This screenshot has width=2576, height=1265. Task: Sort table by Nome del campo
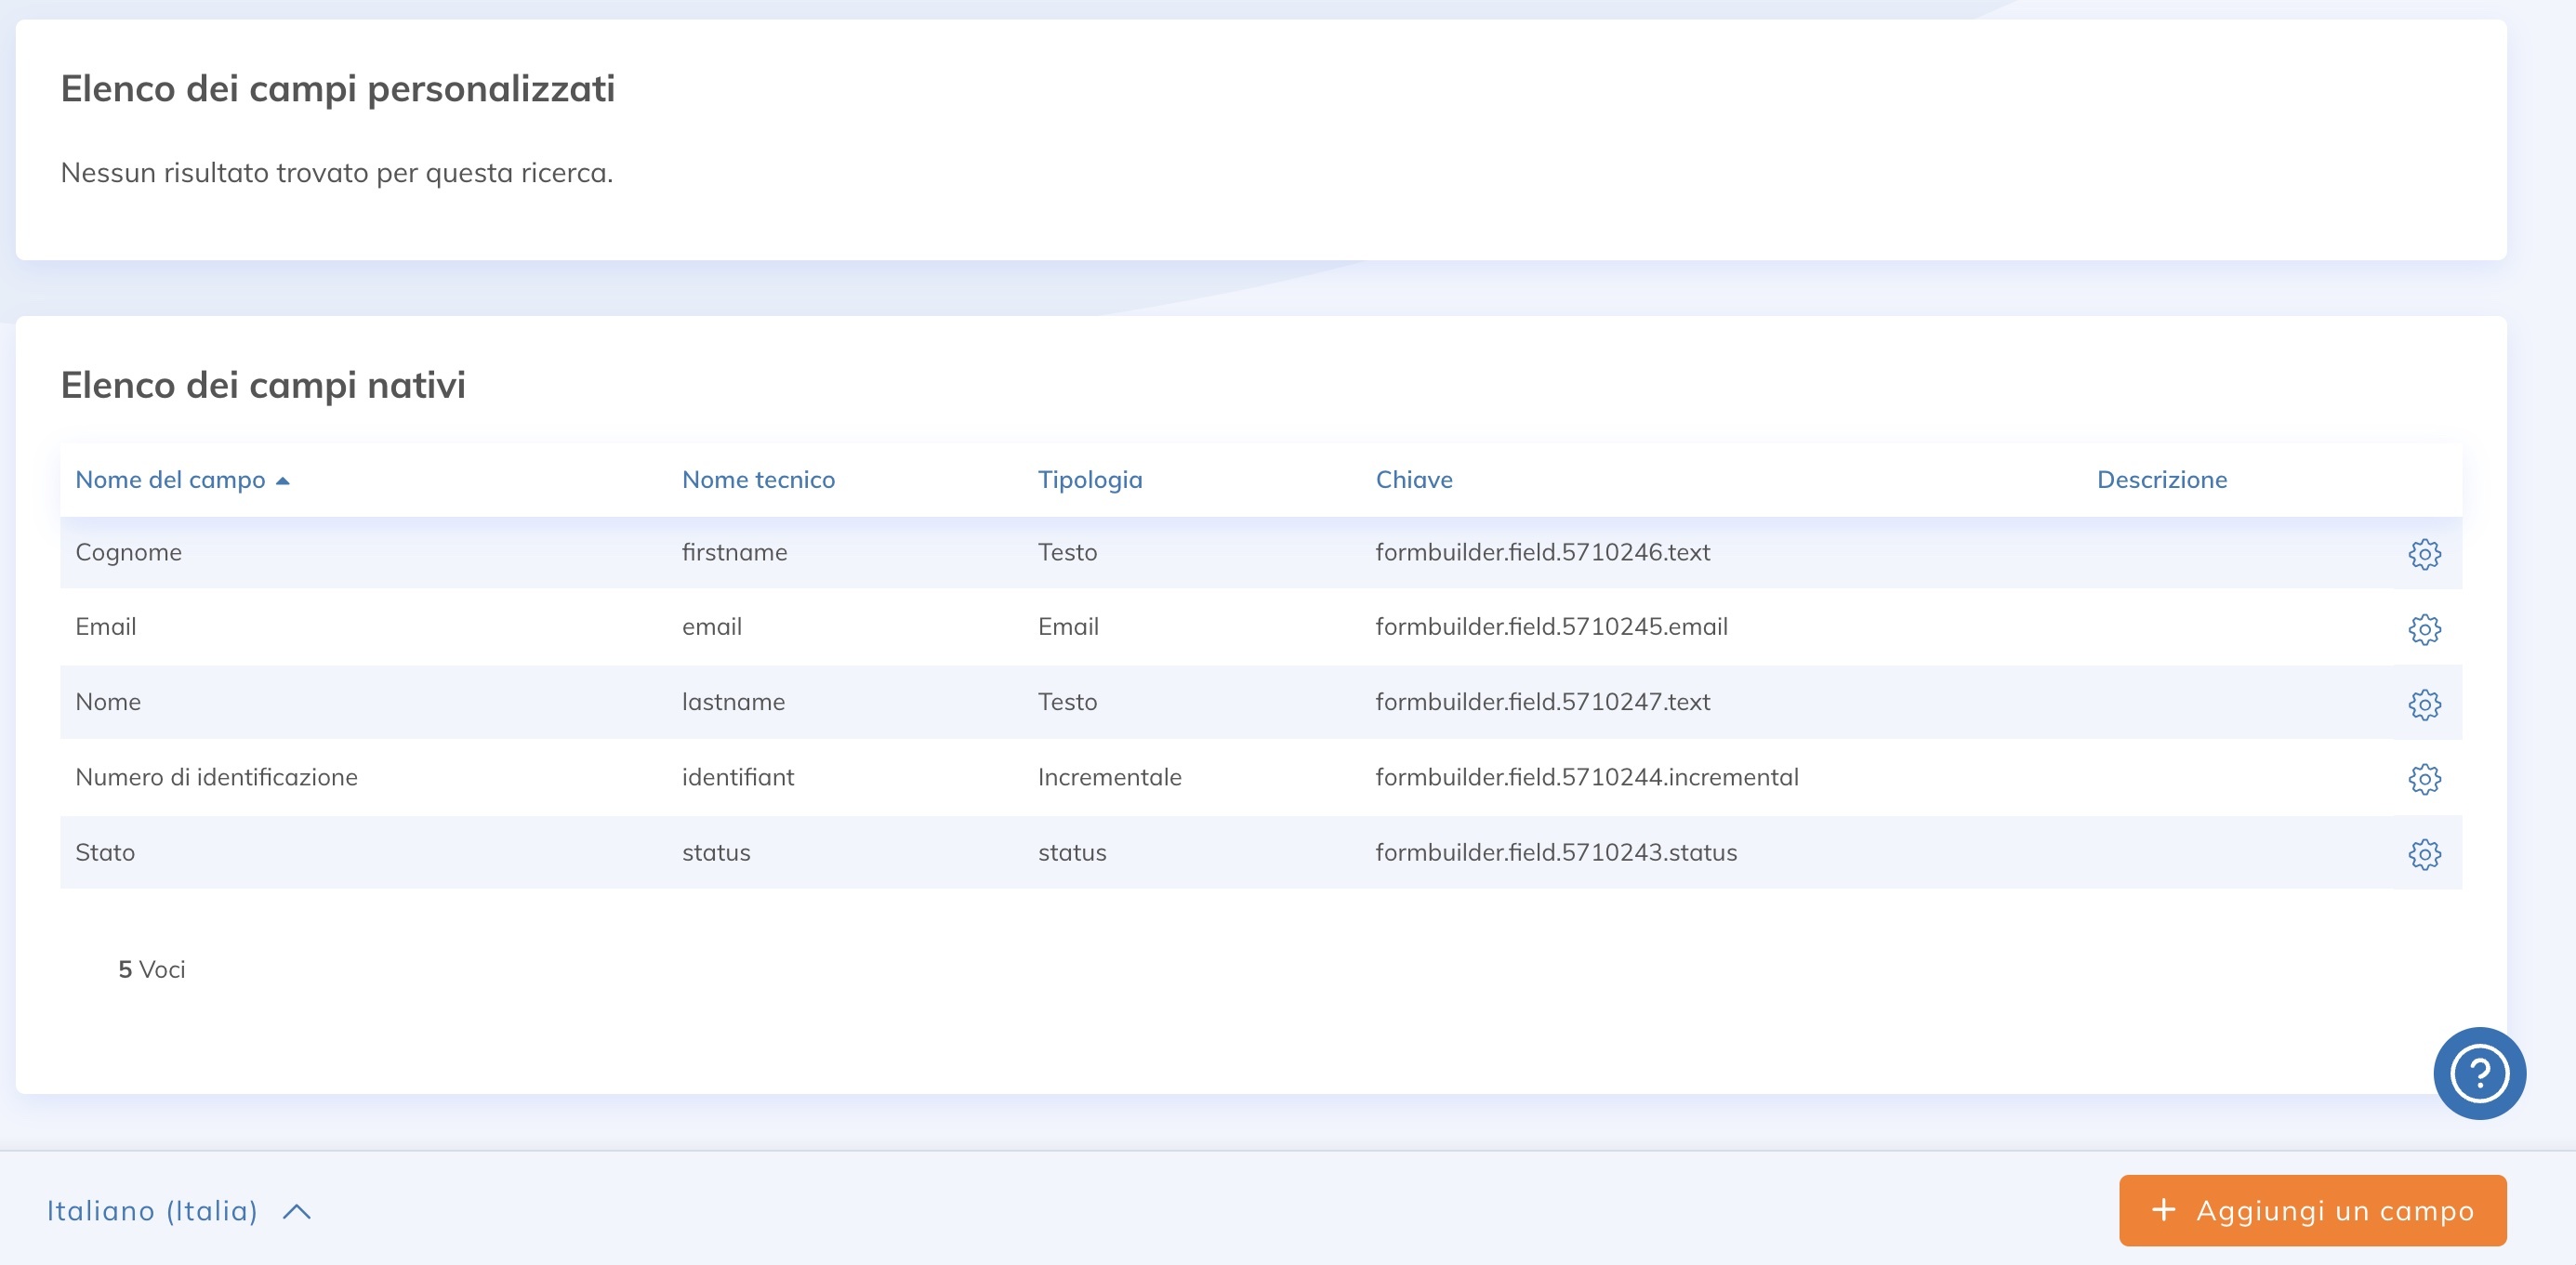pyautogui.click(x=170, y=480)
